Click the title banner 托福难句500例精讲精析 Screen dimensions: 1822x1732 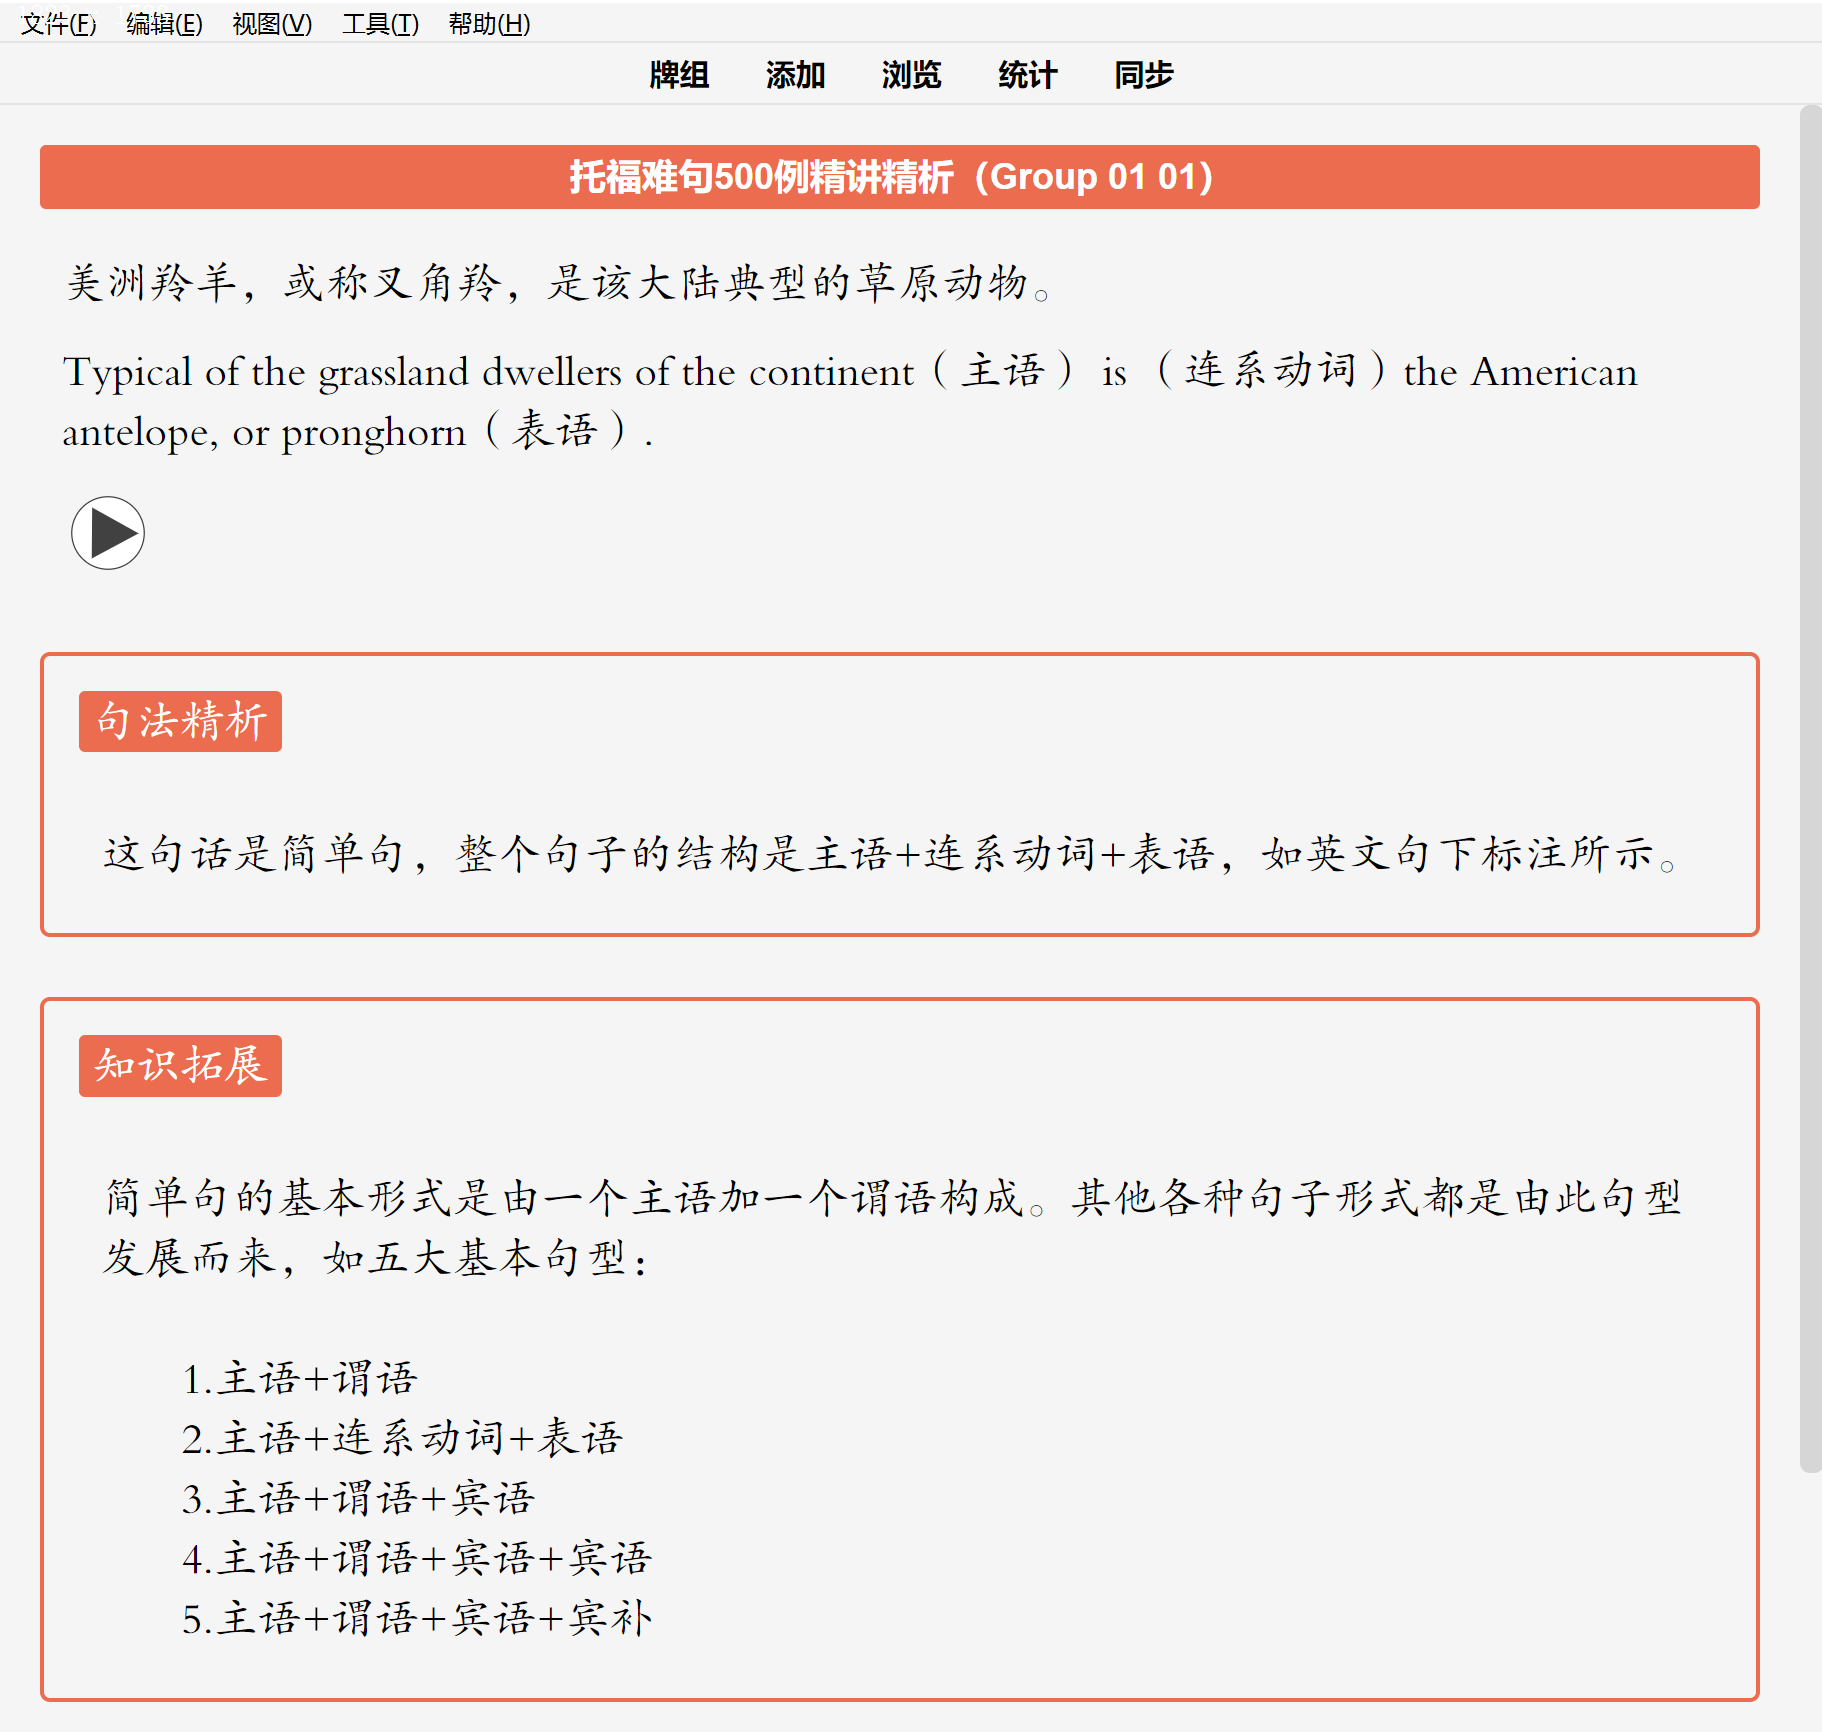900,177
